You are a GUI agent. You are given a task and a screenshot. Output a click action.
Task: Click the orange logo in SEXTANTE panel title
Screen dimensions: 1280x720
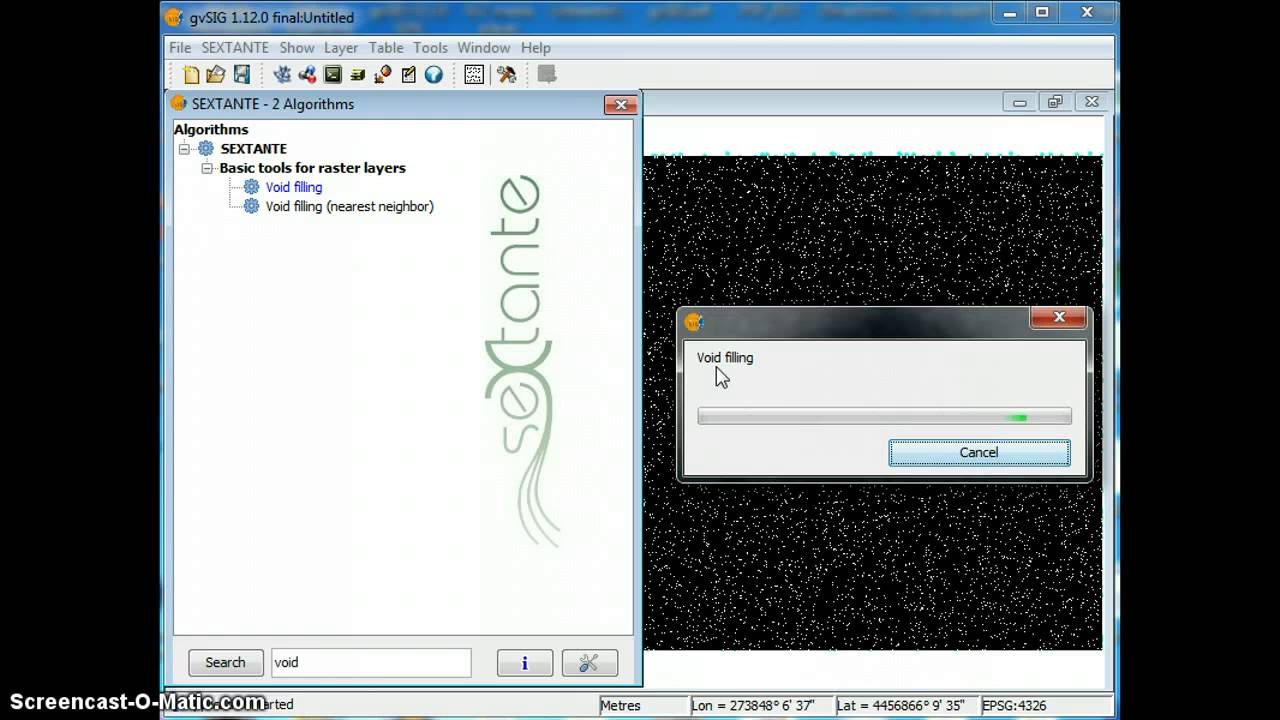coord(179,103)
